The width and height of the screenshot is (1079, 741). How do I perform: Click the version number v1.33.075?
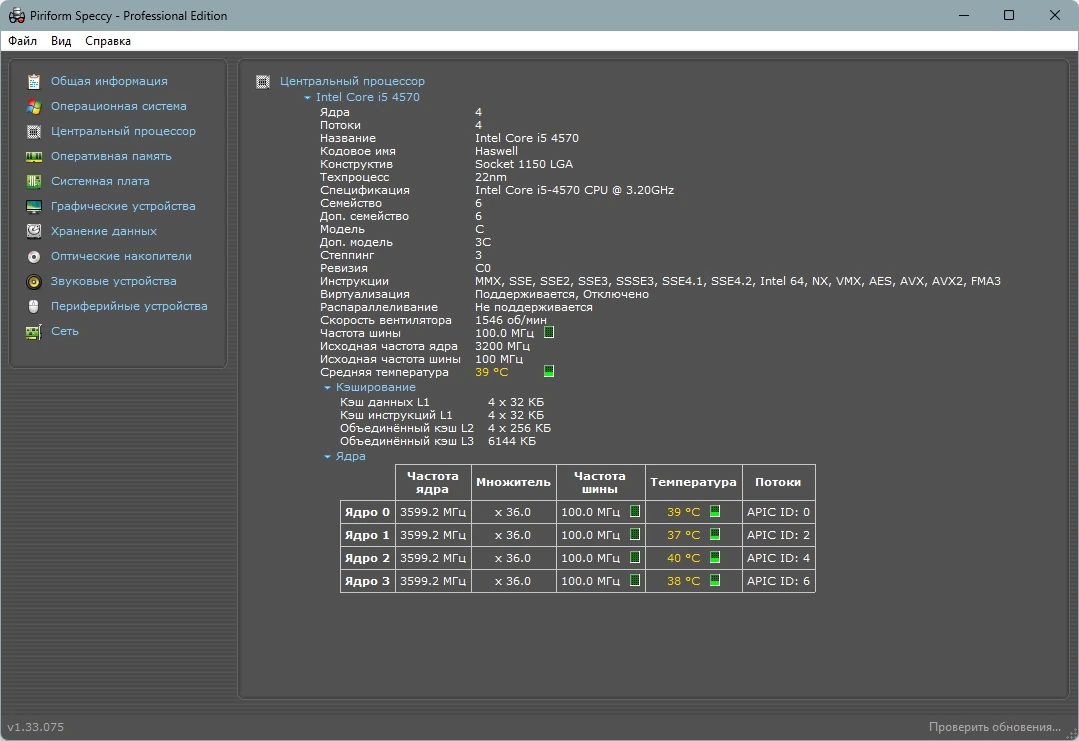[x=36, y=727]
